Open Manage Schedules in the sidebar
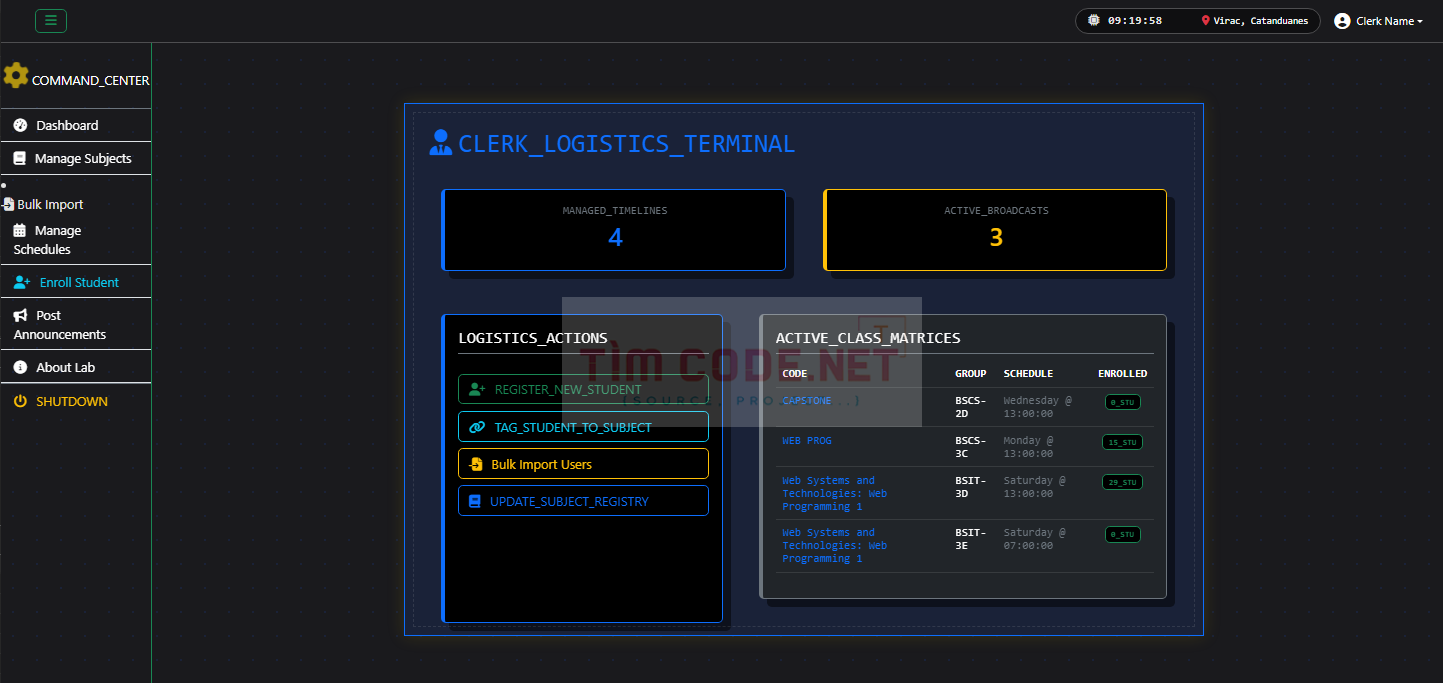 [x=76, y=240]
